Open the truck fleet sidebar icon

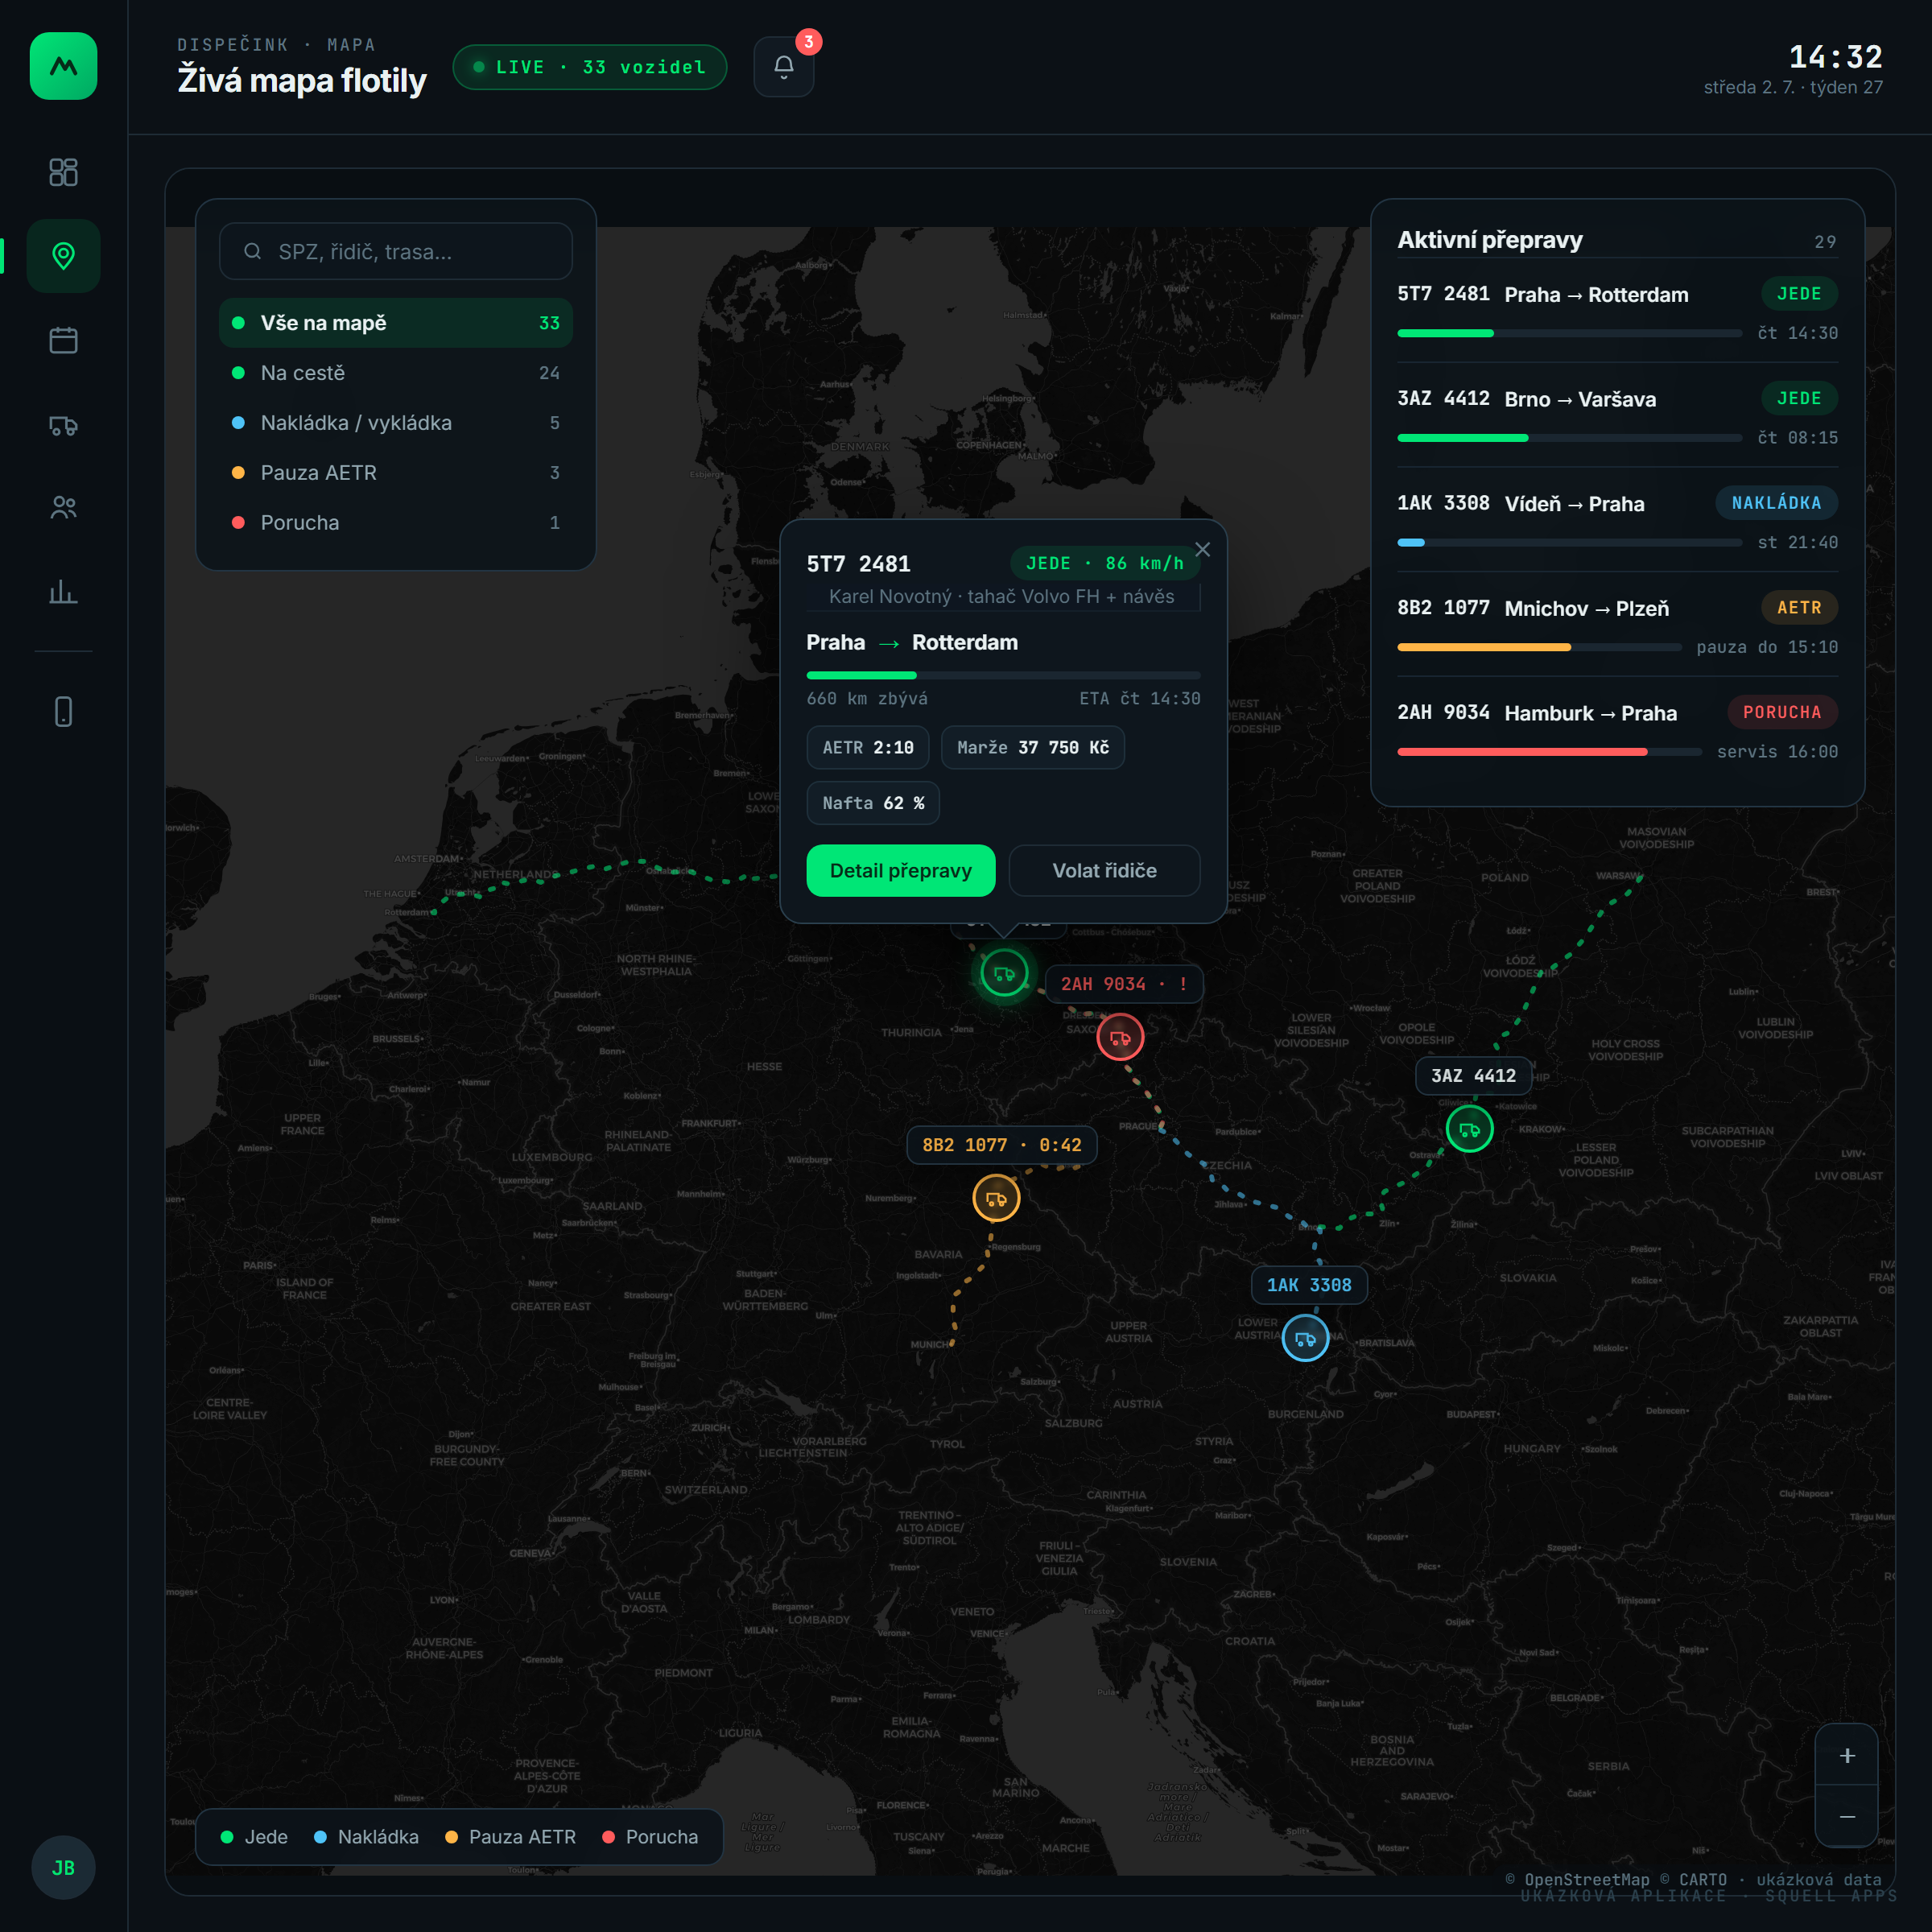[63, 425]
